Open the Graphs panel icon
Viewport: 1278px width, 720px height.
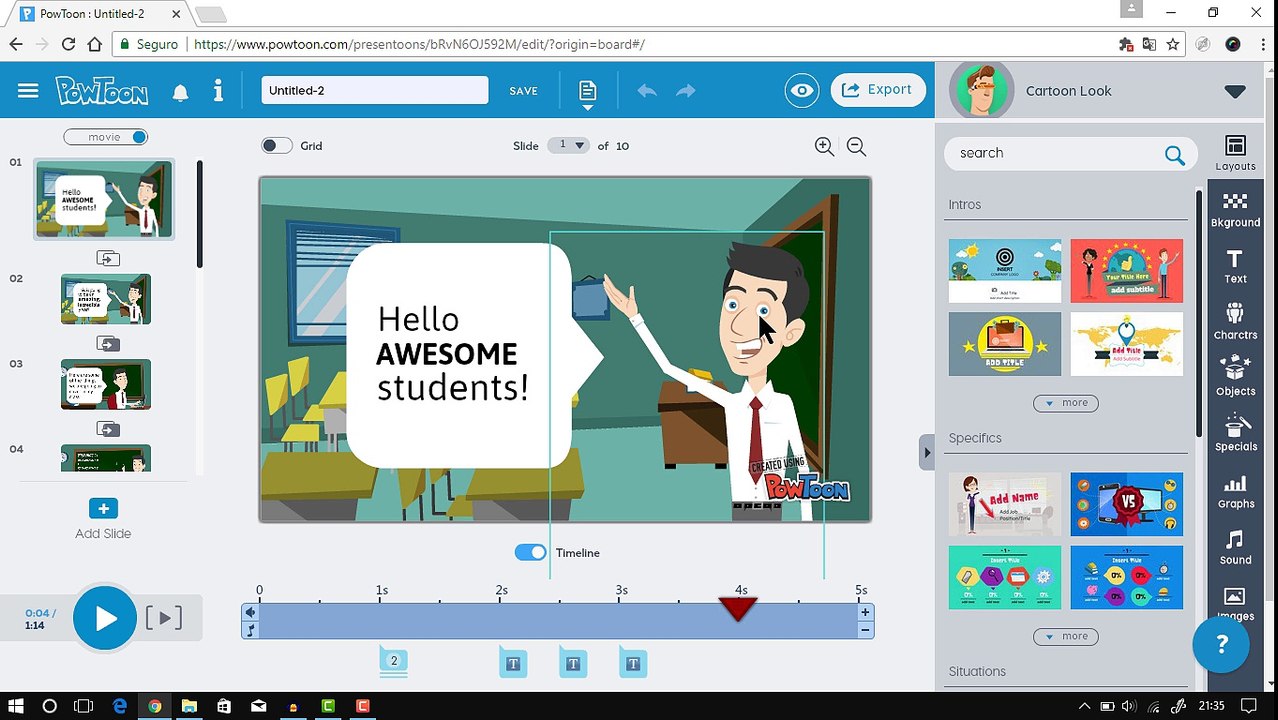[1235, 492]
